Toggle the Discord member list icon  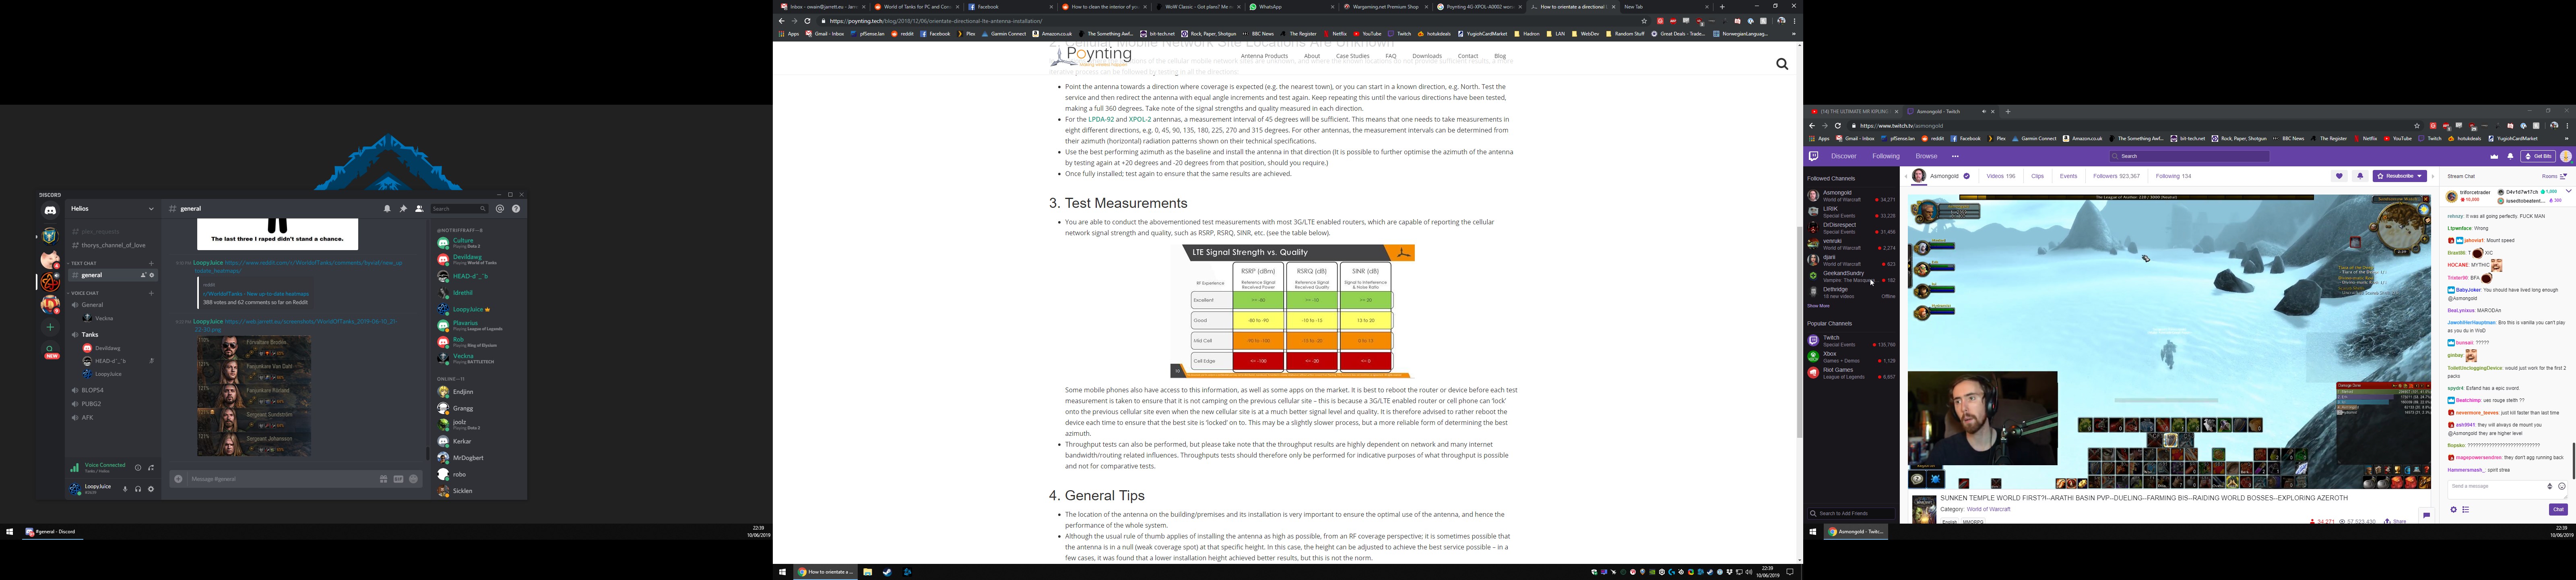click(419, 209)
